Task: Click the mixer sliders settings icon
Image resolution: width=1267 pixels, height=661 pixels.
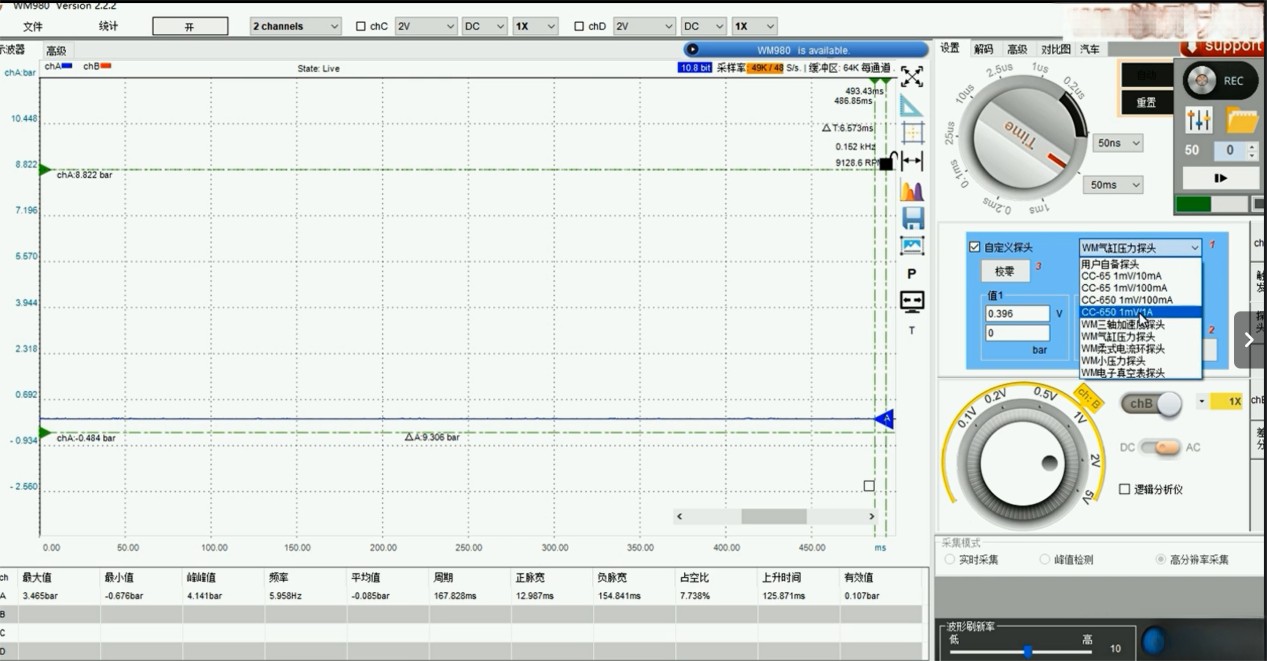Action: click(1198, 121)
